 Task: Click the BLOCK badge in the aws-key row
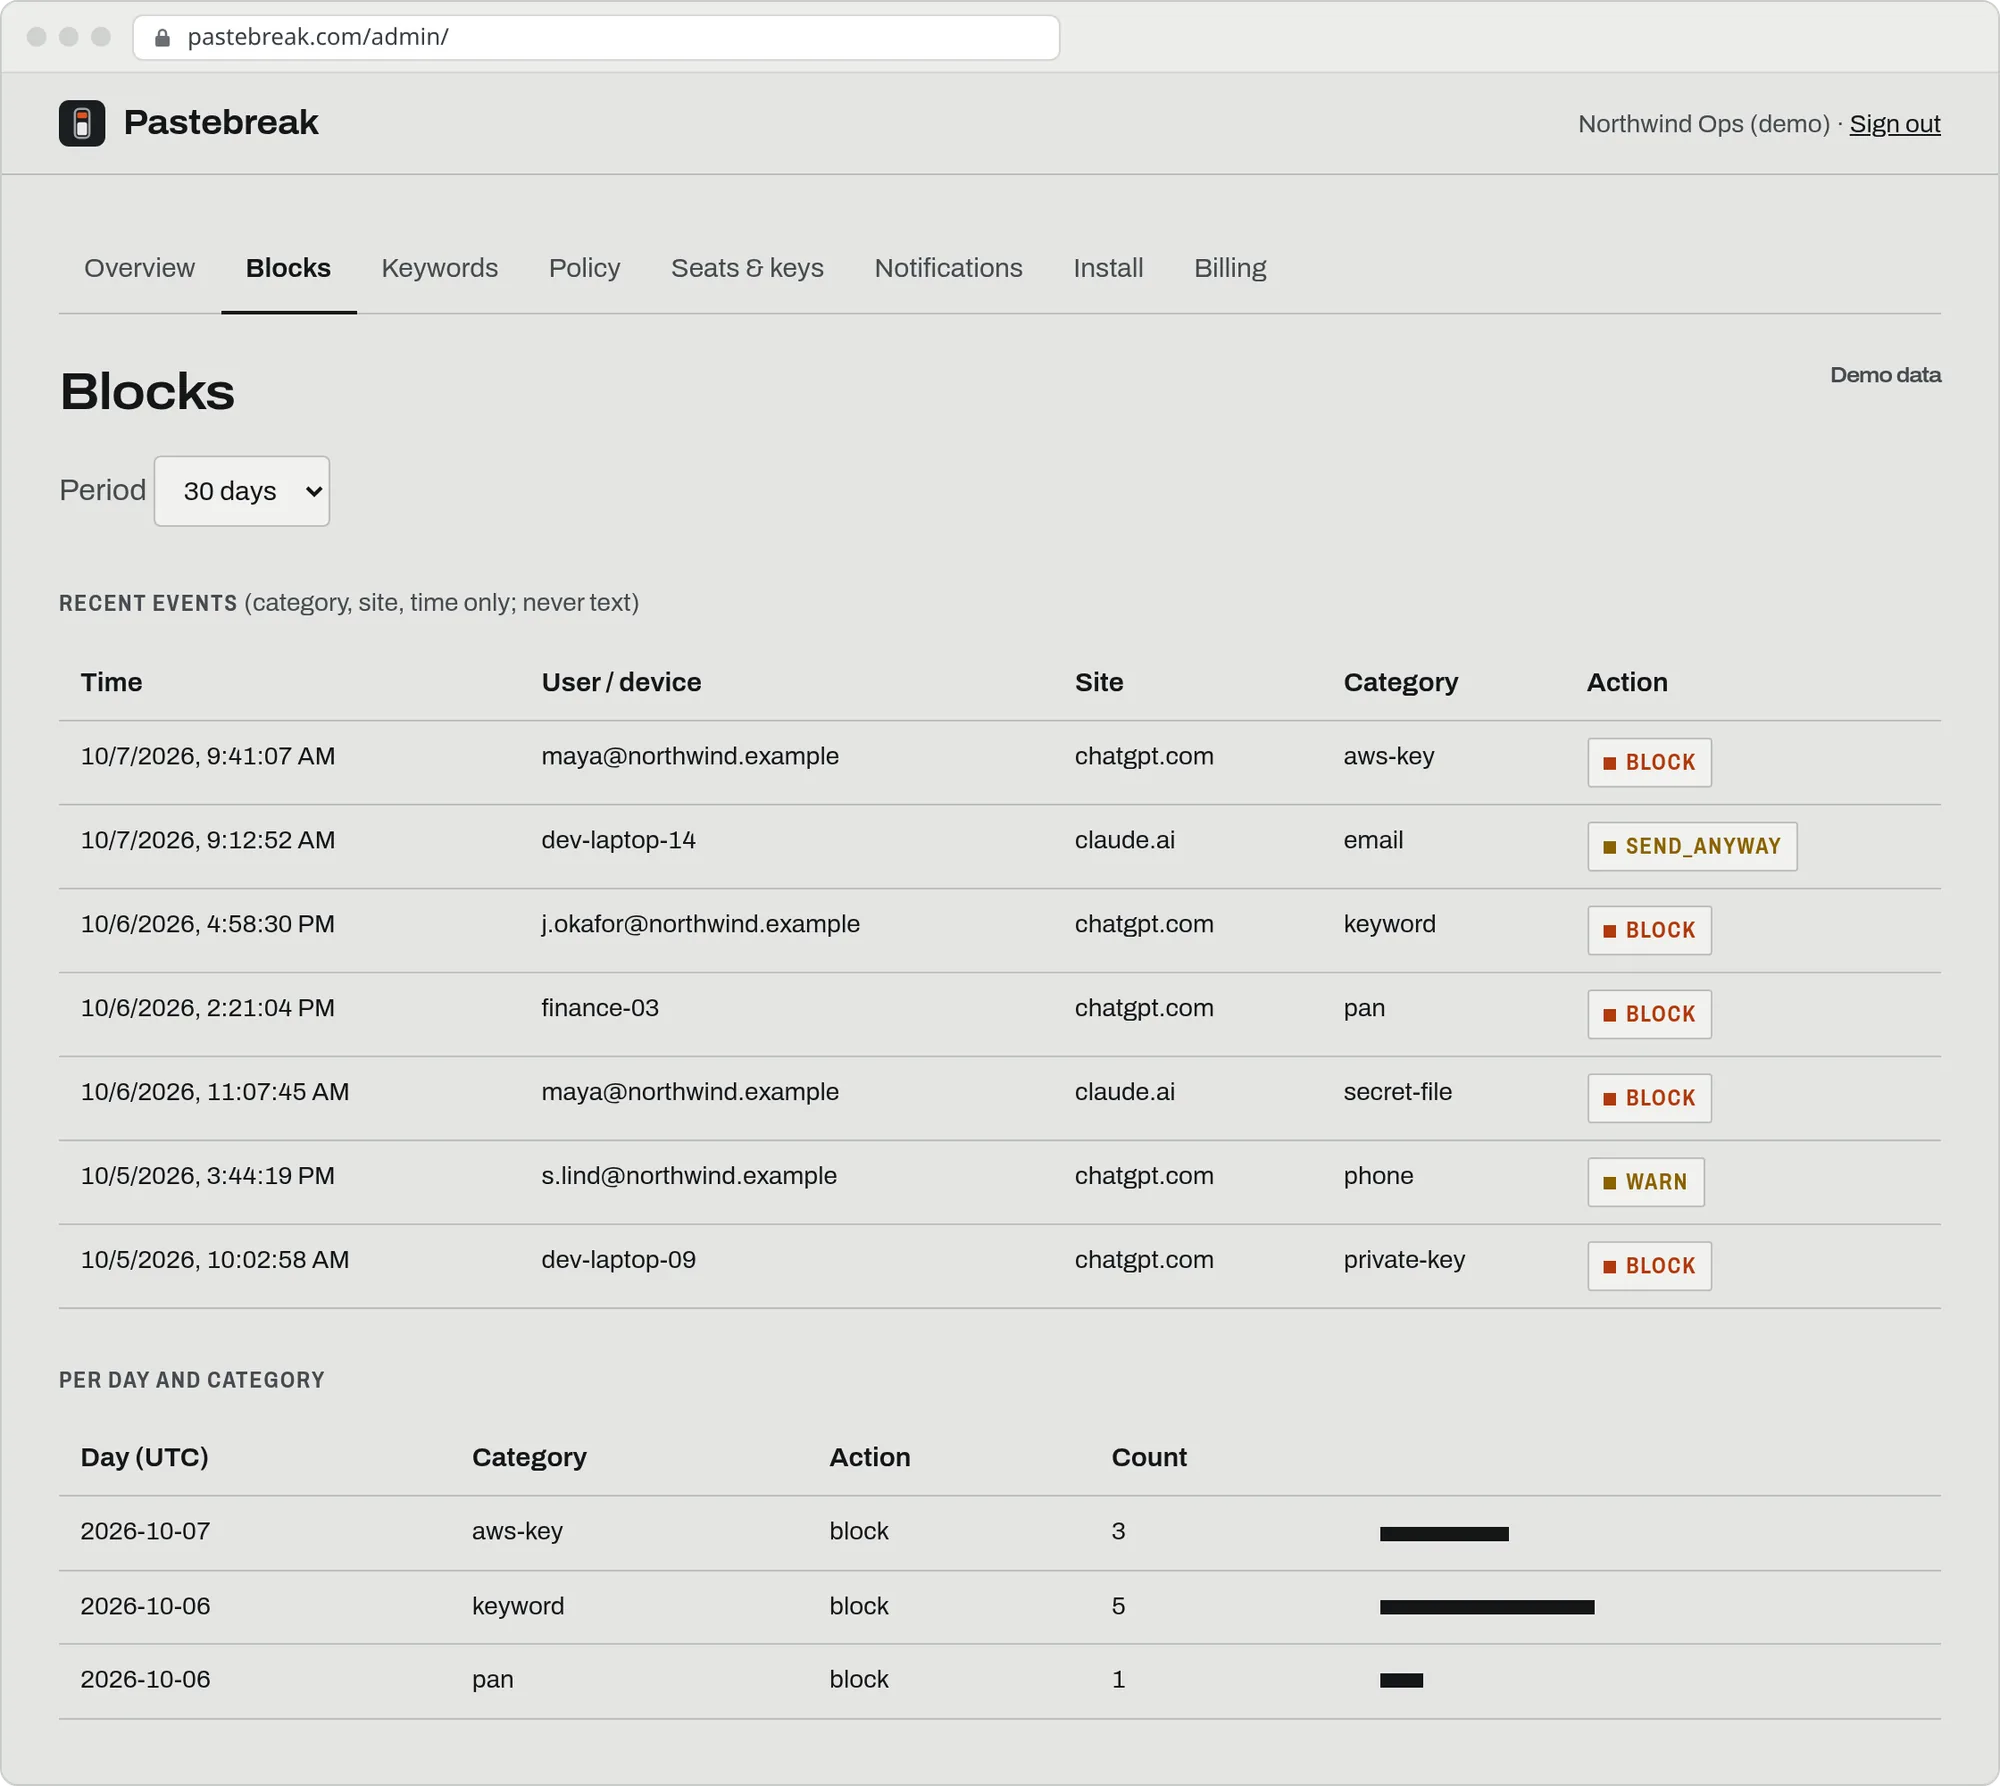pos(1649,762)
